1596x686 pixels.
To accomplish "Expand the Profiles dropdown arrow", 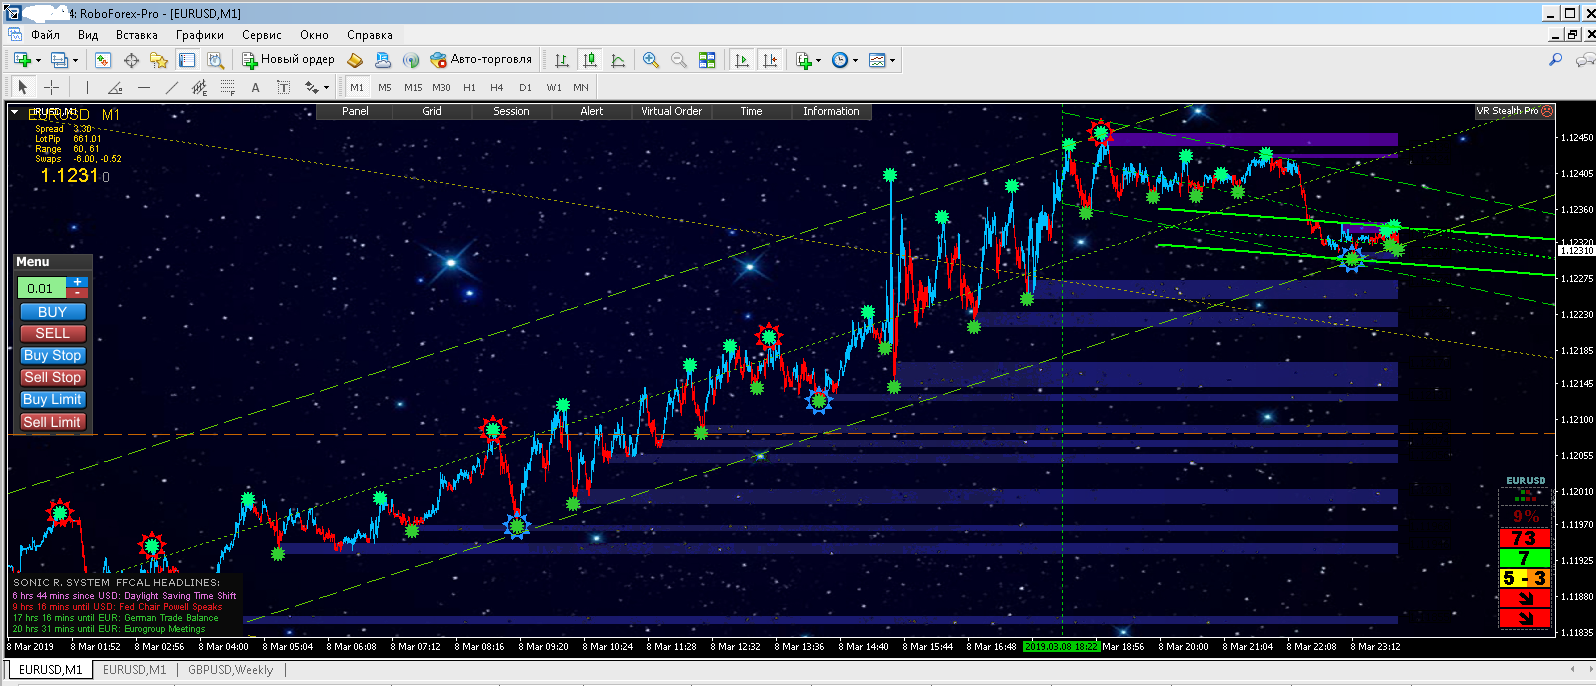I will click(75, 60).
